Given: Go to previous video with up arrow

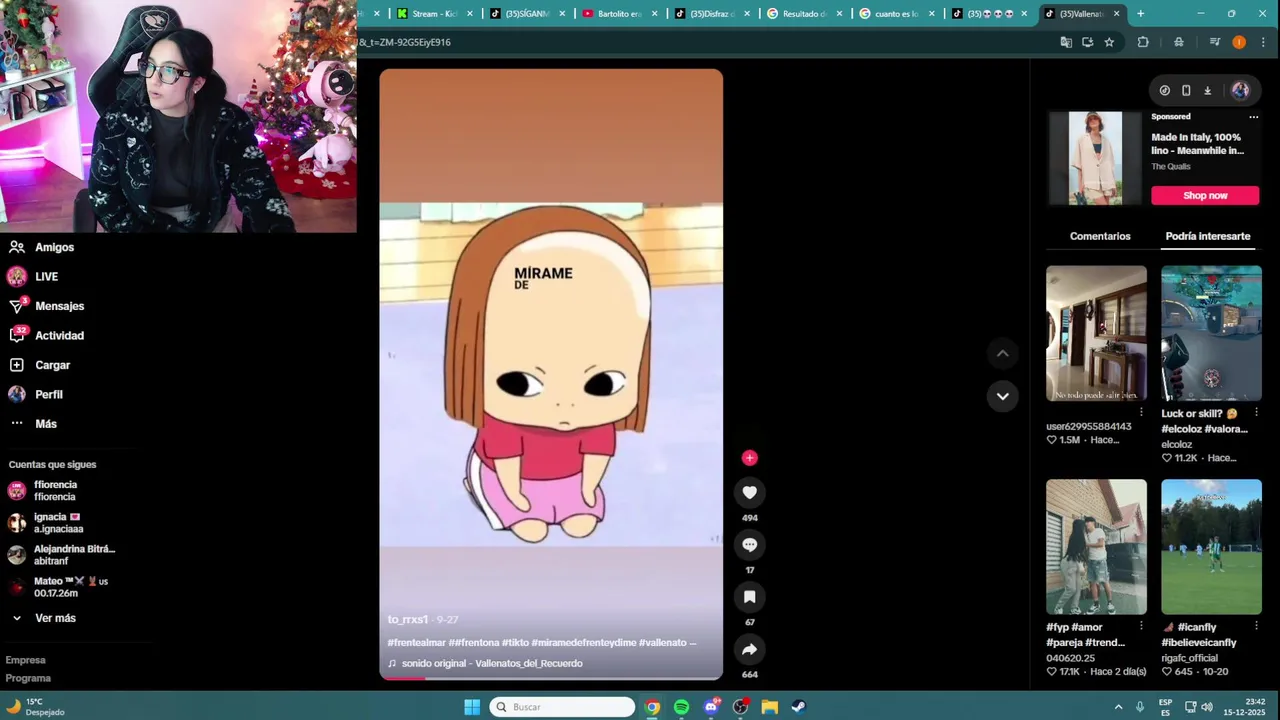Looking at the screenshot, I should point(1002,353).
